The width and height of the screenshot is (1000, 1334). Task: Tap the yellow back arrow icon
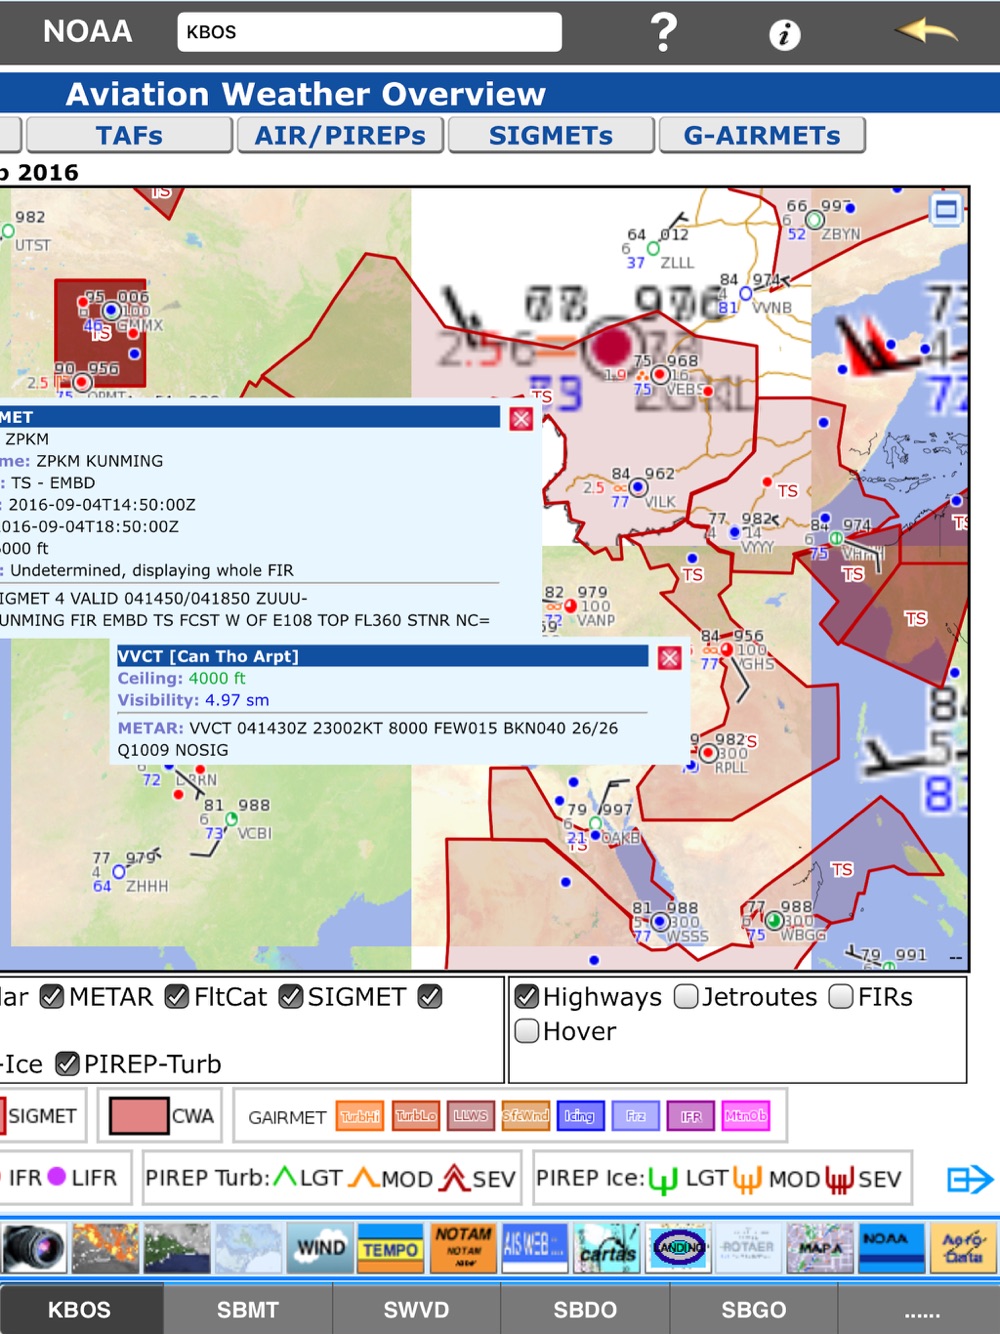(926, 31)
